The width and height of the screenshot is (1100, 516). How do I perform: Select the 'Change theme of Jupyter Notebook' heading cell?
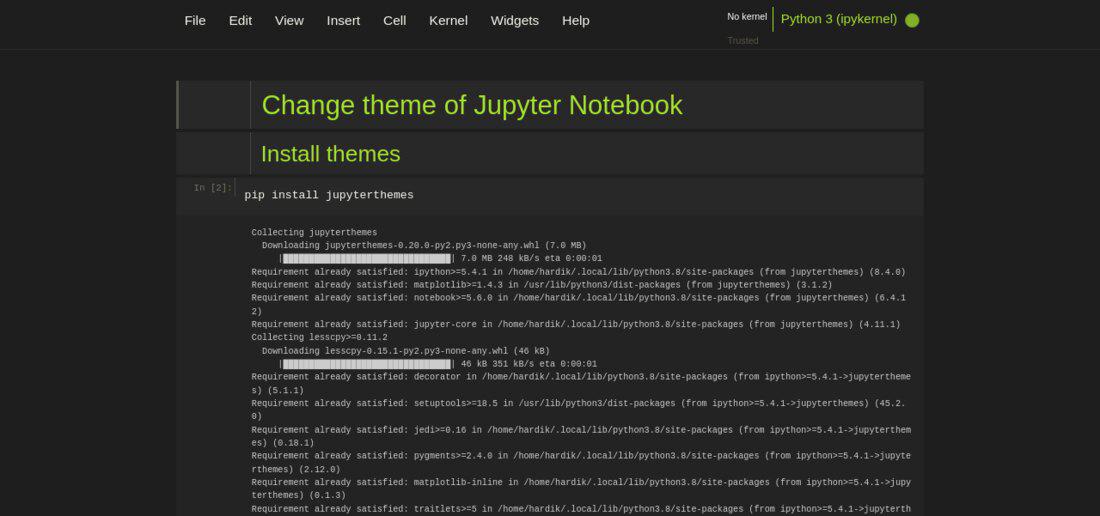click(x=550, y=104)
